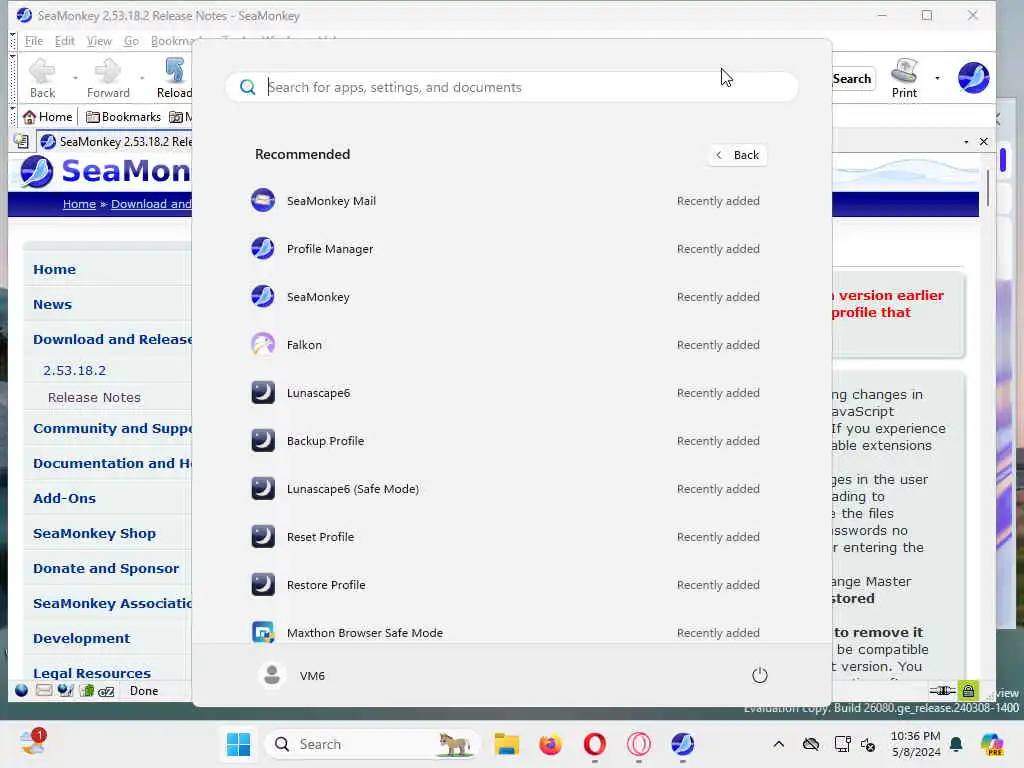The width and height of the screenshot is (1024, 768).
Task: Click the Start menu power button
Action: 760,675
